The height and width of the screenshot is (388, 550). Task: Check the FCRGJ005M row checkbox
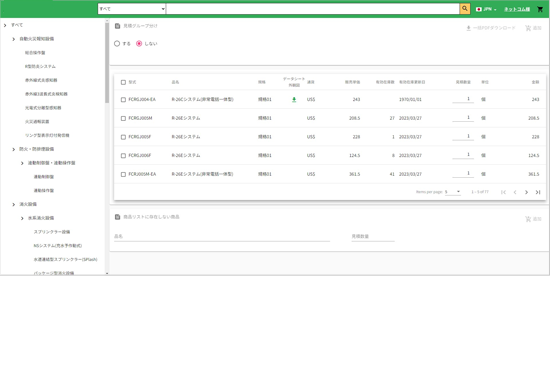pos(123,118)
